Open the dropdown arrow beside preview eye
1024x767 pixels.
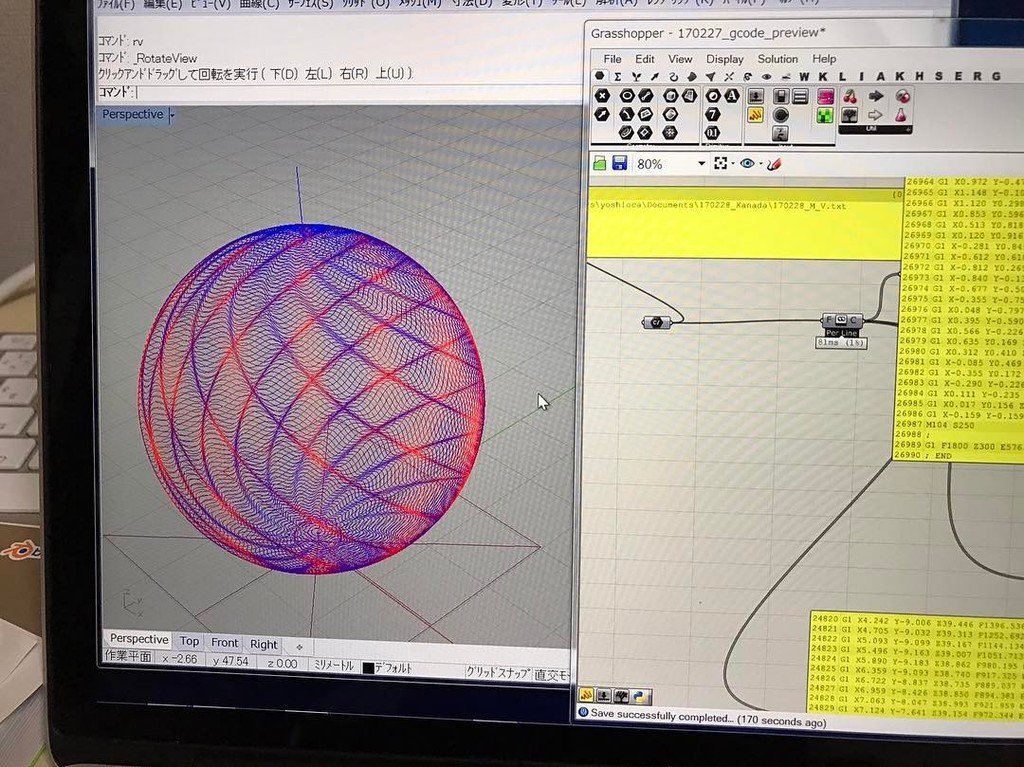[760, 163]
